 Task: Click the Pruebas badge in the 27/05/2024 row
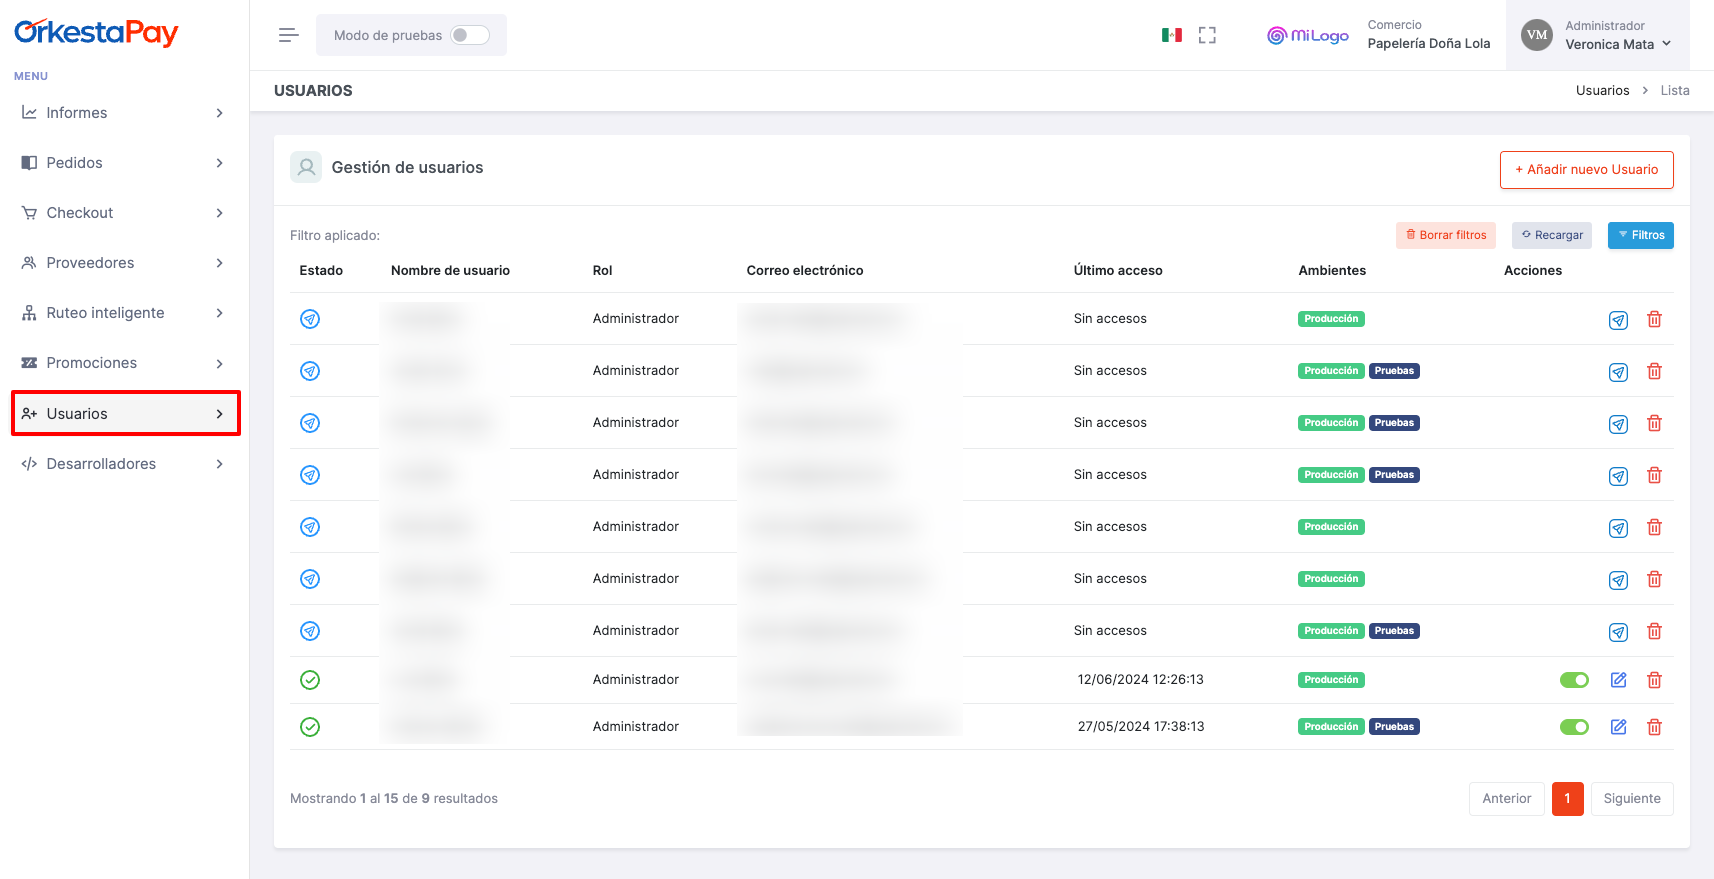(x=1394, y=727)
